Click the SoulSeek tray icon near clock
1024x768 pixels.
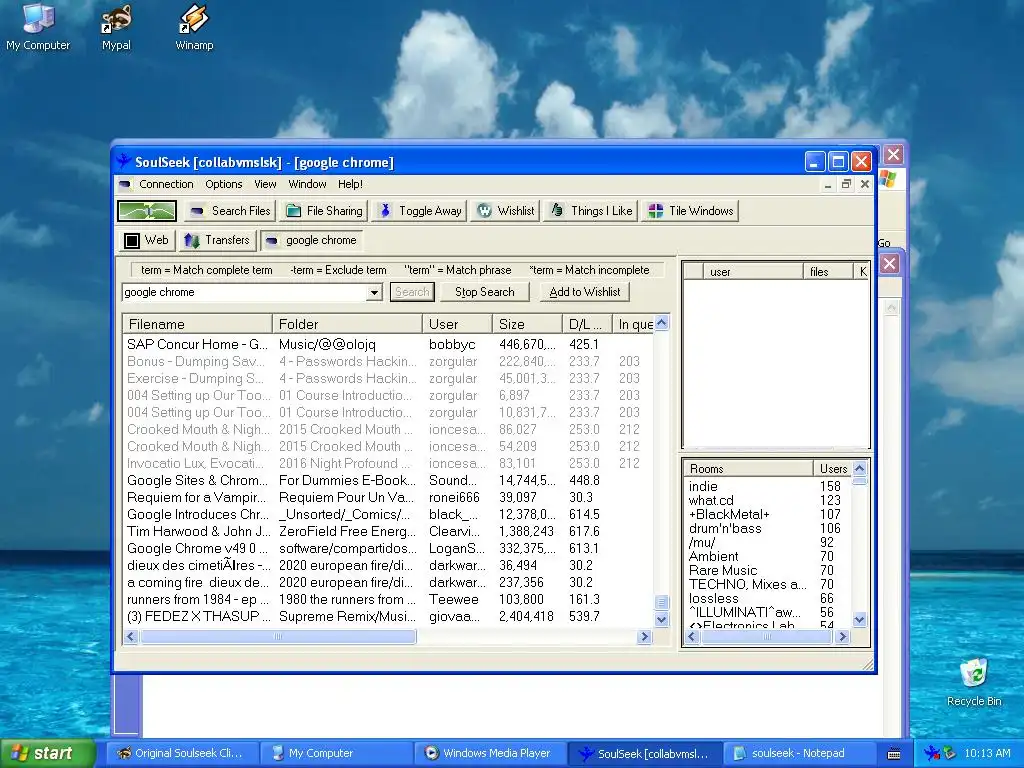click(x=932, y=754)
